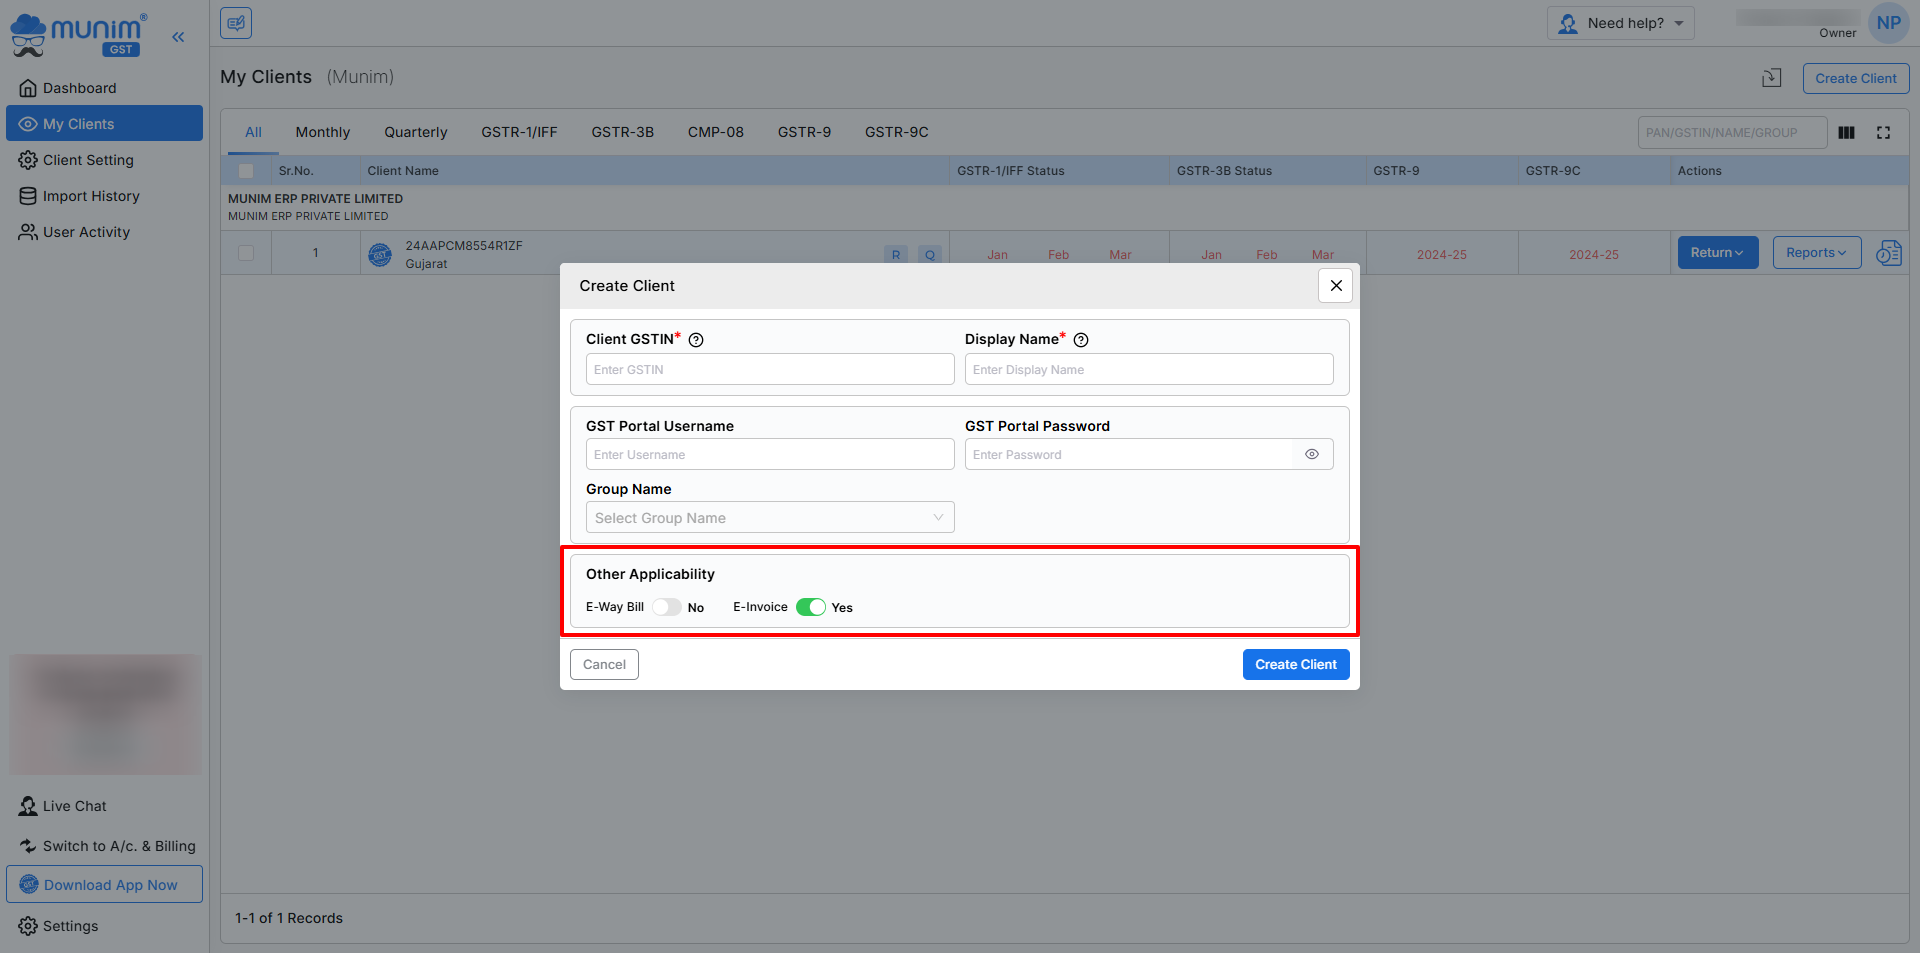The height and width of the screenshot is (953, 1920).
Task: Click the NP user avatar
Action: coord(1888,23)
